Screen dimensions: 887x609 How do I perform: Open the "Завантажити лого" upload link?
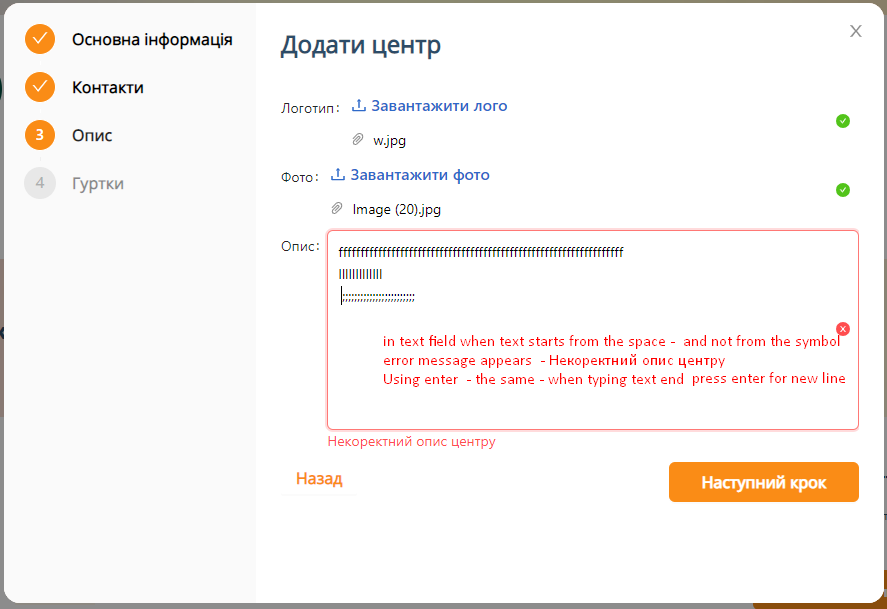pos(438,106)
